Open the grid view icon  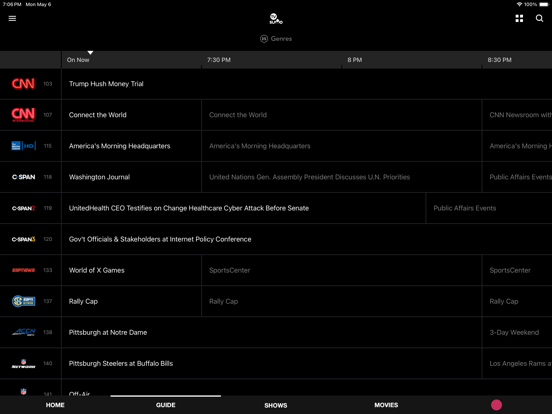point(519,18)
